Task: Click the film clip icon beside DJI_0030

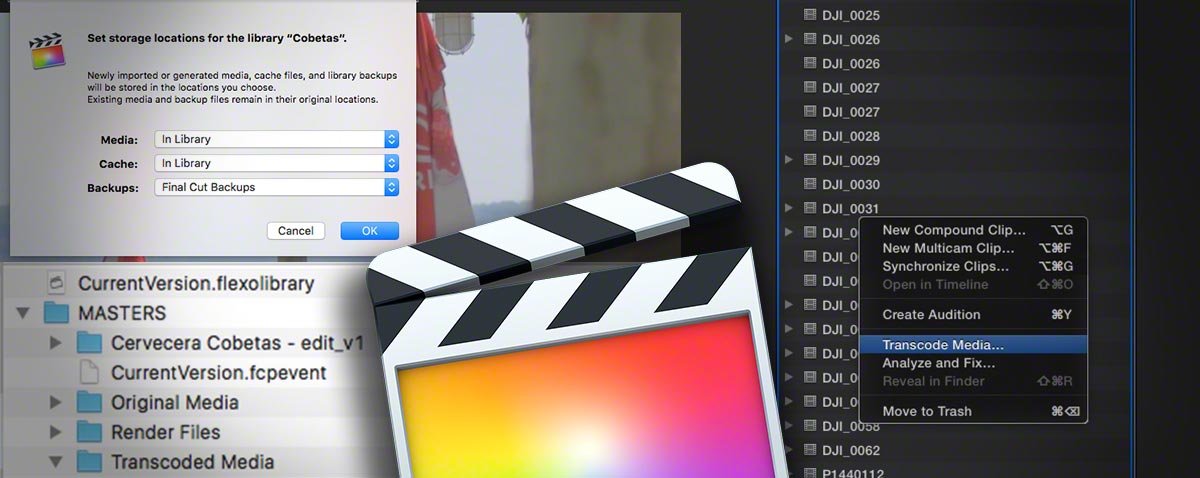Action: click(811, 184)
